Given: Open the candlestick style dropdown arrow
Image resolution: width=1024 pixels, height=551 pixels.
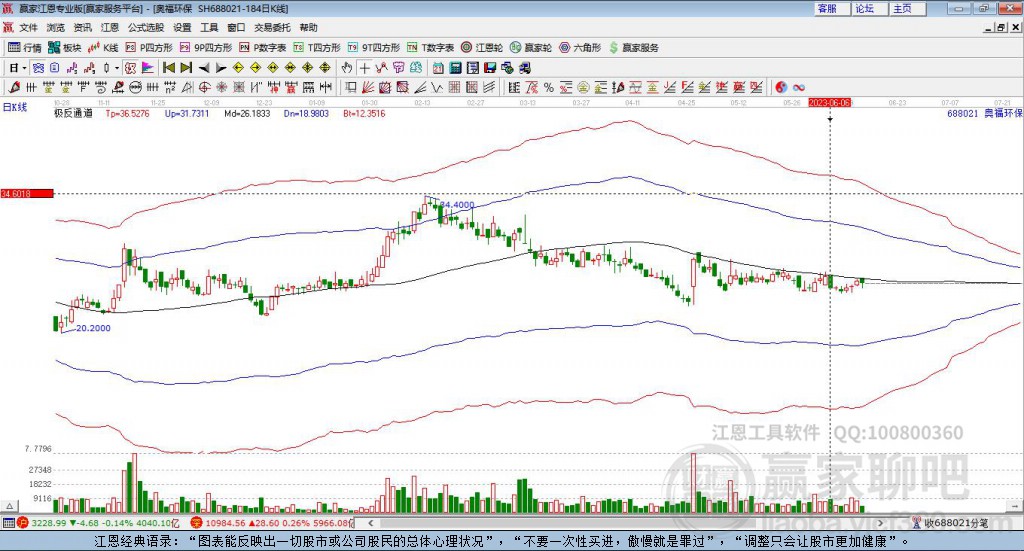Looking at the screenshot, I should (117, 68).
